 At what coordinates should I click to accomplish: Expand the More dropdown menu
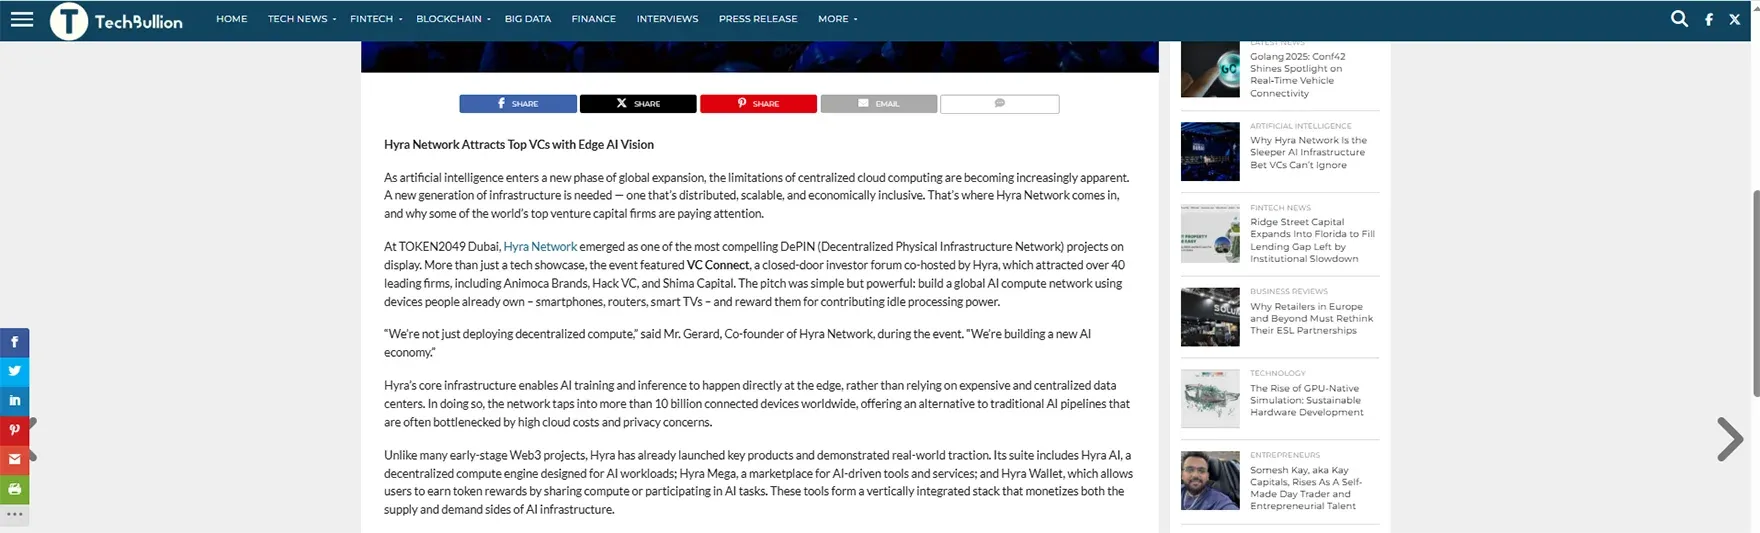(837, 19)
